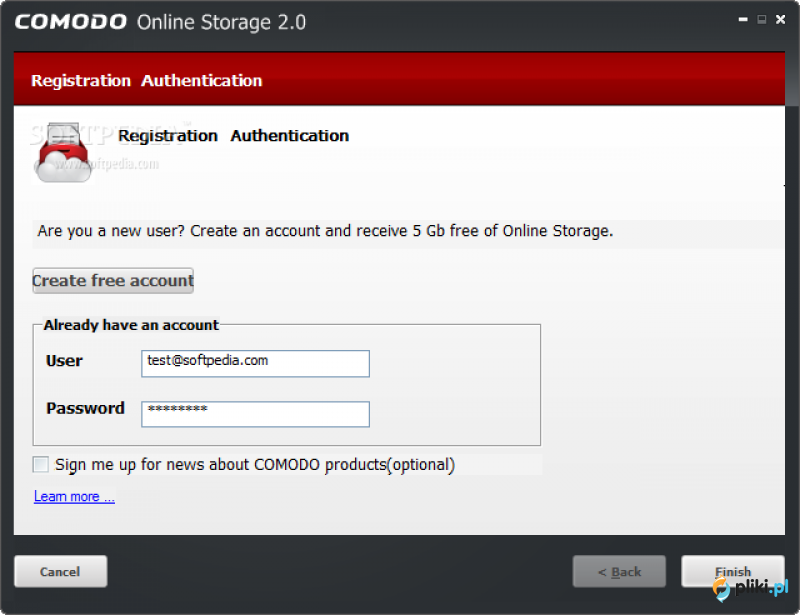Close the COMODO Online Storage window
Image resolution: width=800 pixels, height=615 pixels.
(780, 19)
